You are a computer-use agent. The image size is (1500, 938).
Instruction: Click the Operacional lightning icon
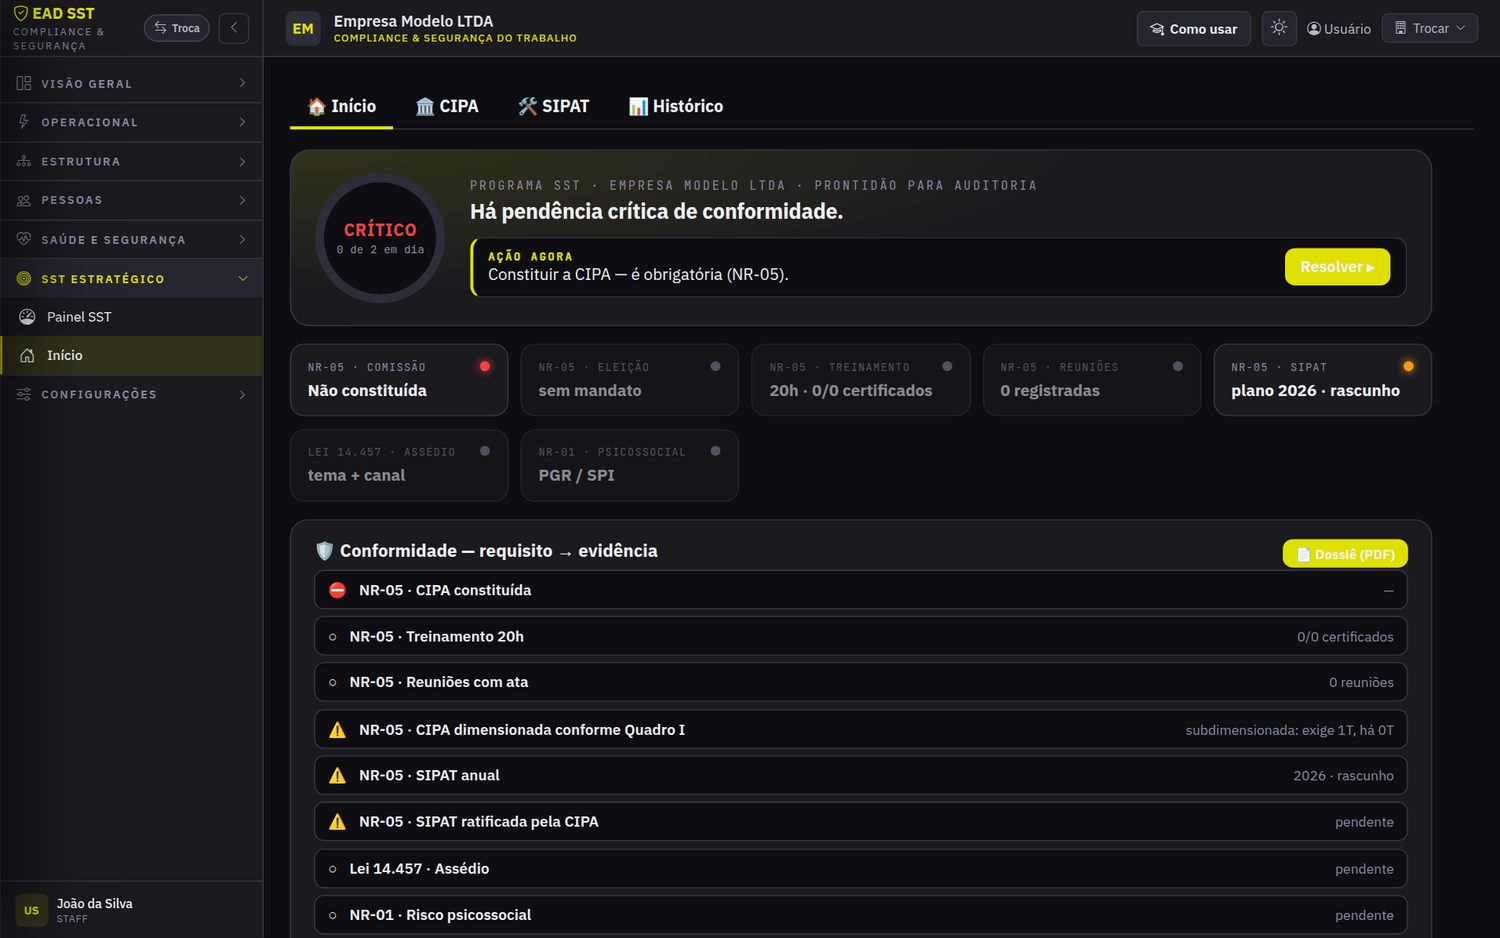(x=24, y=122)
